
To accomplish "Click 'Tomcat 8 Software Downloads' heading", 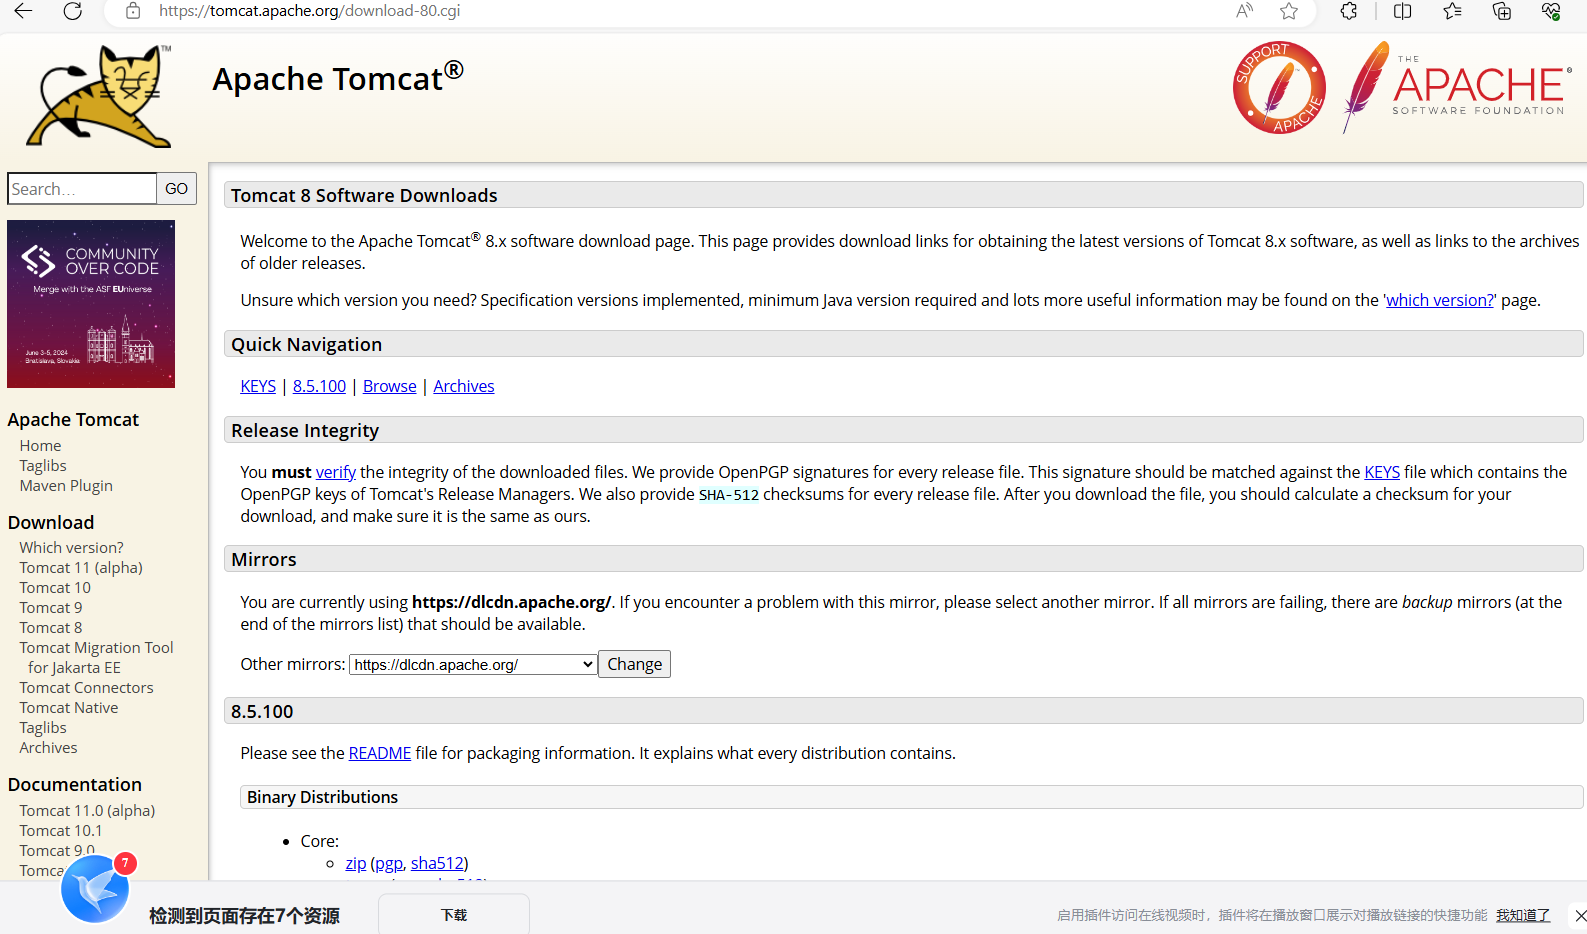I will (x=364, y=195).
